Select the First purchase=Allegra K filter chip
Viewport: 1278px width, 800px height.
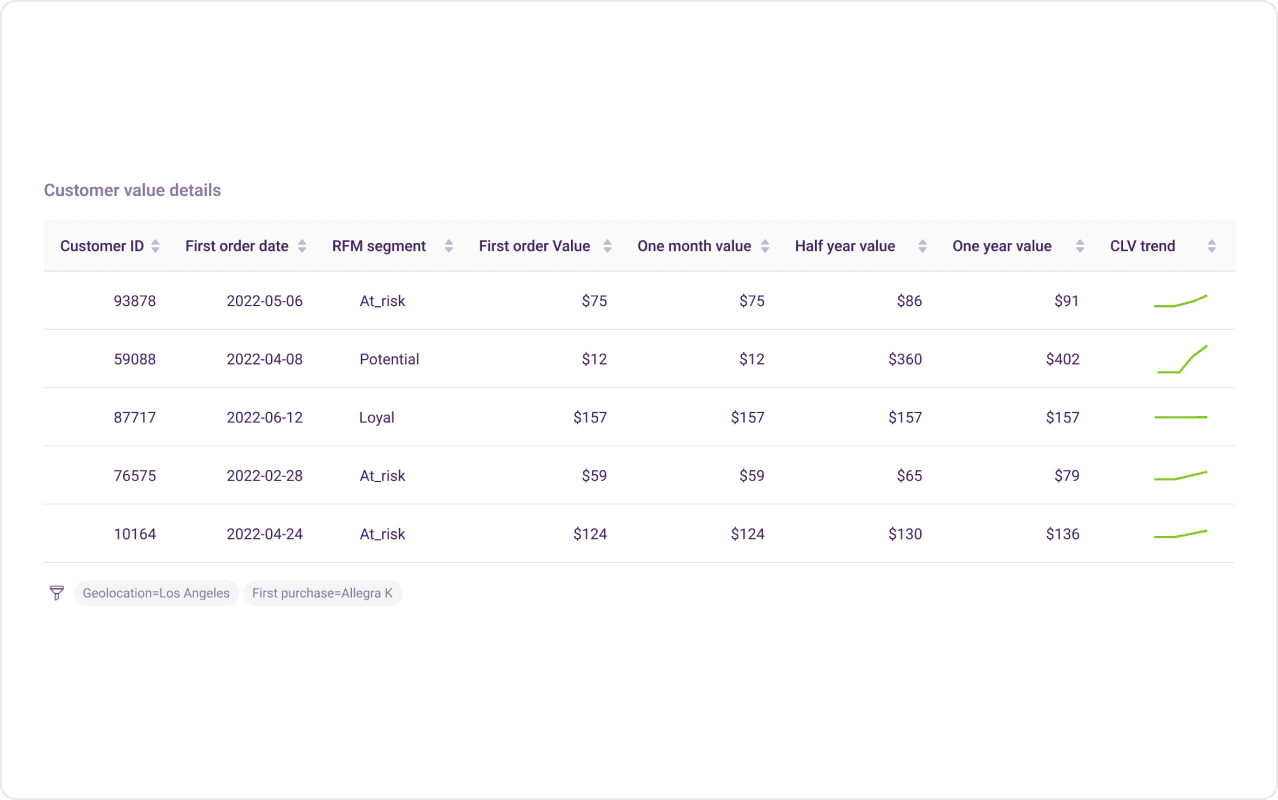[x=323, y=593]
